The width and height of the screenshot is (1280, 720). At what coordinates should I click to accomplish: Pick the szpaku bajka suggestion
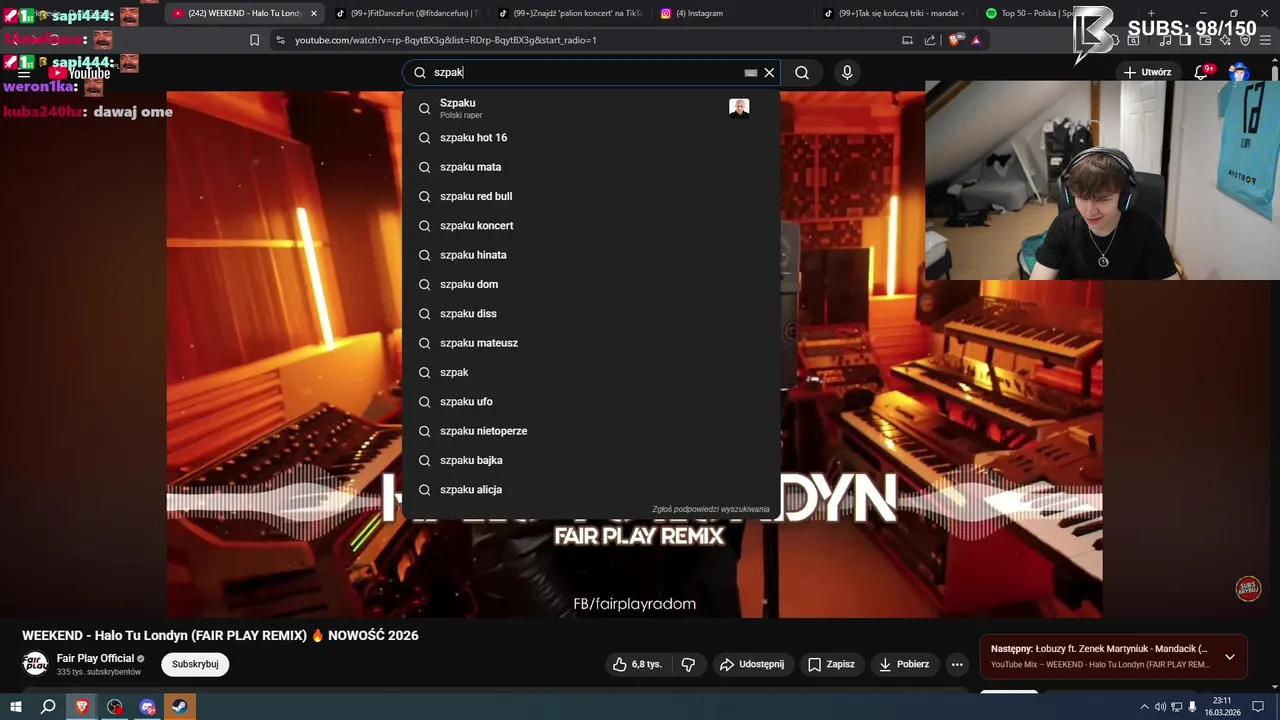point(591,460)
